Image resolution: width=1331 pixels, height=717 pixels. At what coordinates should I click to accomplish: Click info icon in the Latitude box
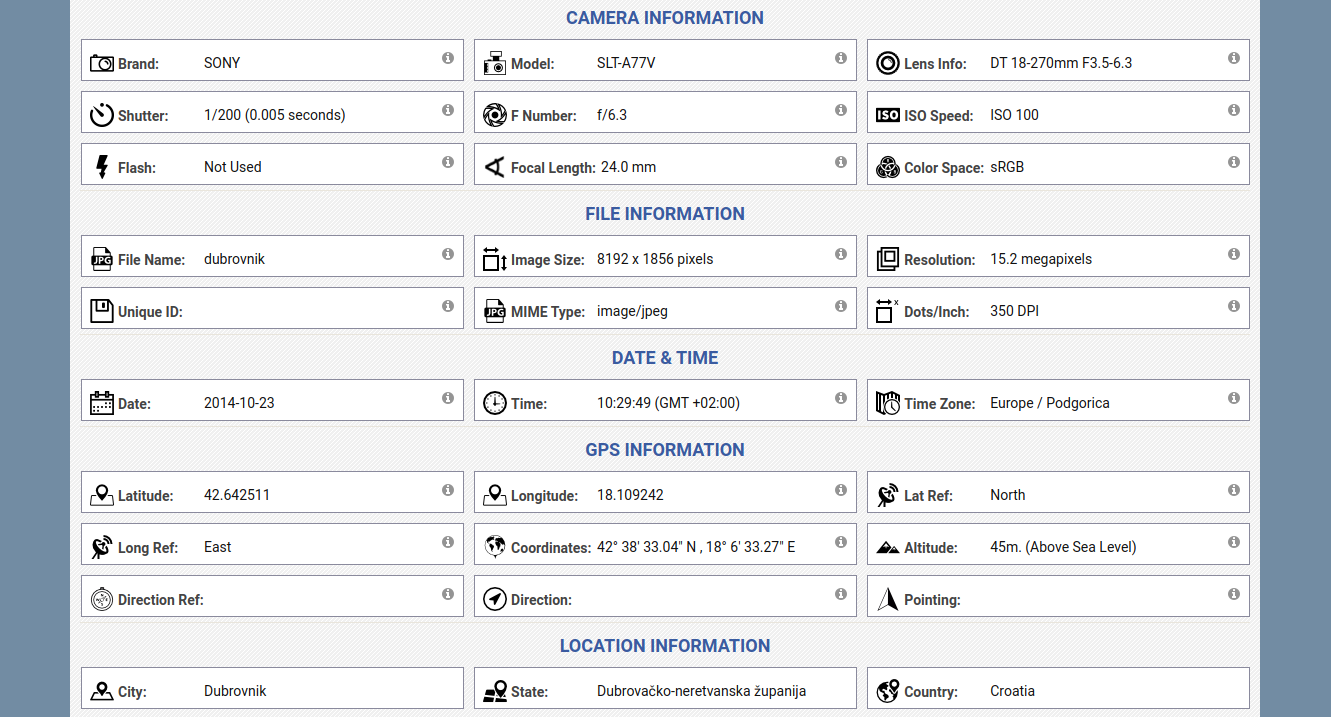tap(448, 490)
